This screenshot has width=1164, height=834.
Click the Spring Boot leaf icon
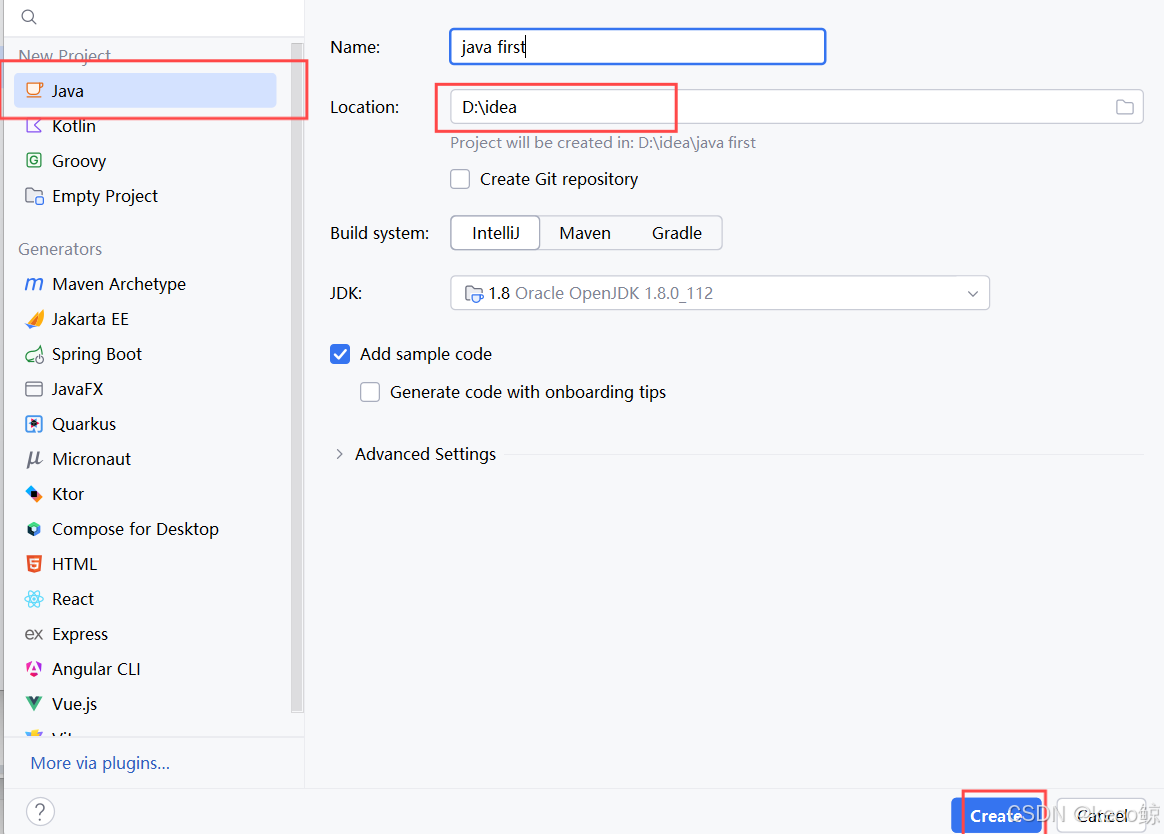pyautogui.click(x=34, y=354)
